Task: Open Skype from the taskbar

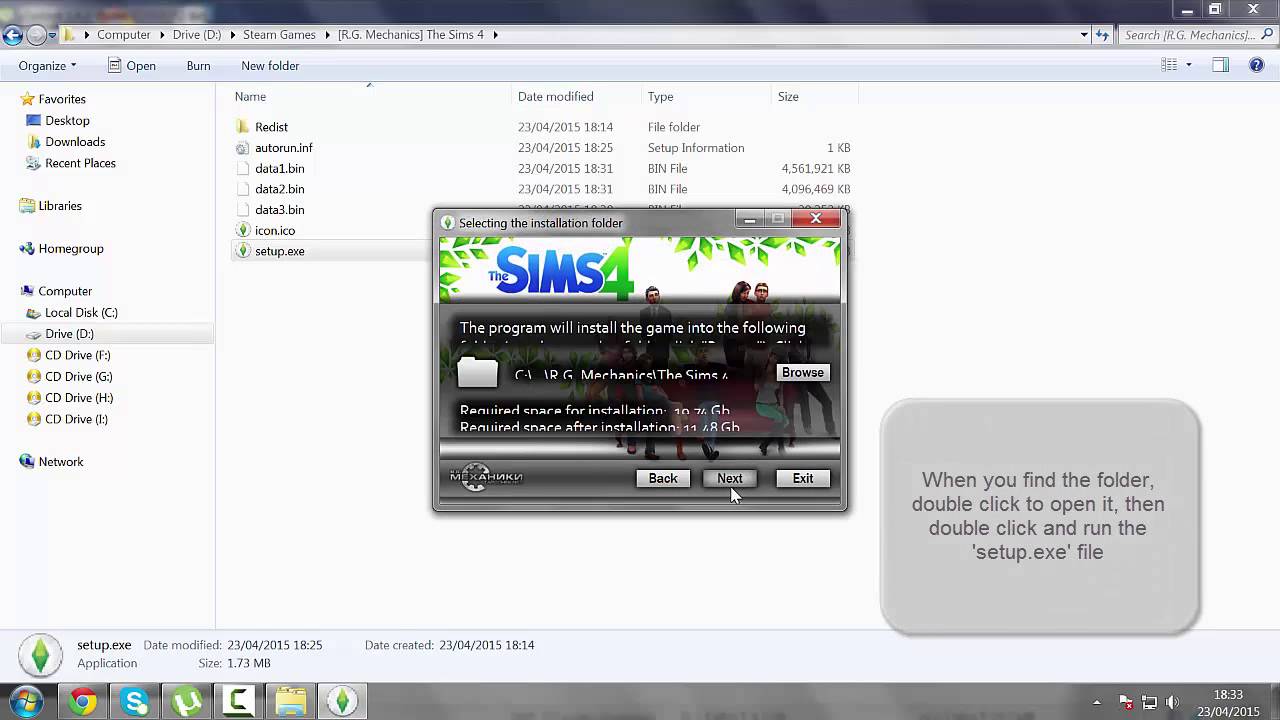Action: [135, 702]
